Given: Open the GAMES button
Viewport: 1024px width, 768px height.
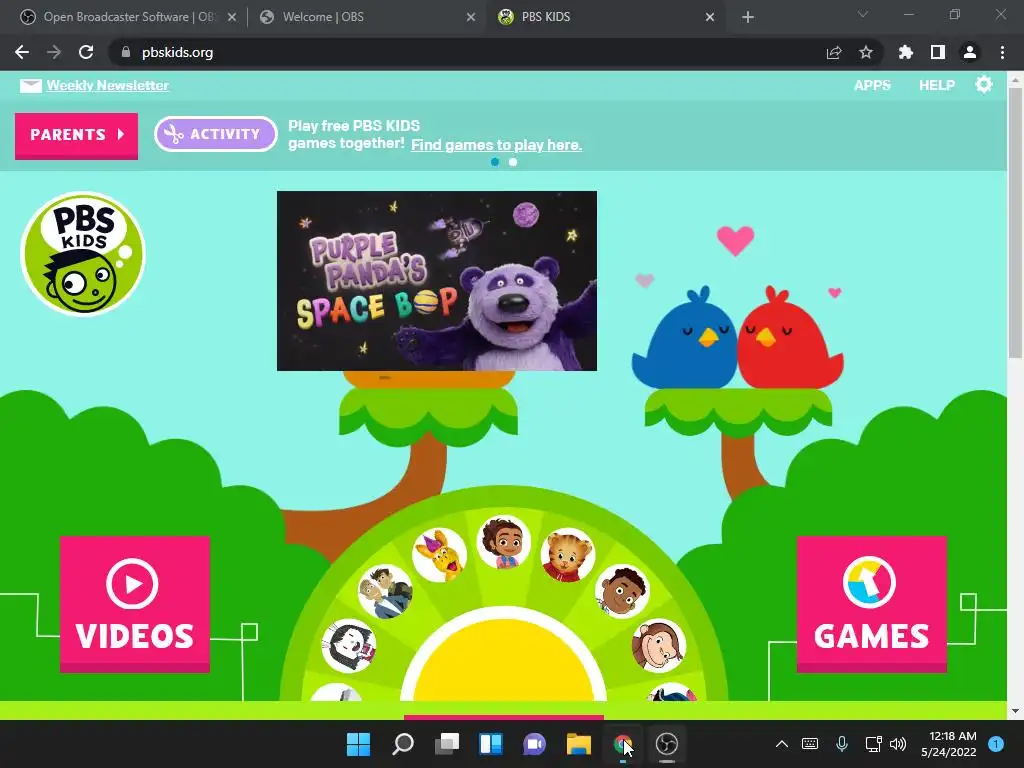Looking at the screenshot, I should point(871,604).
